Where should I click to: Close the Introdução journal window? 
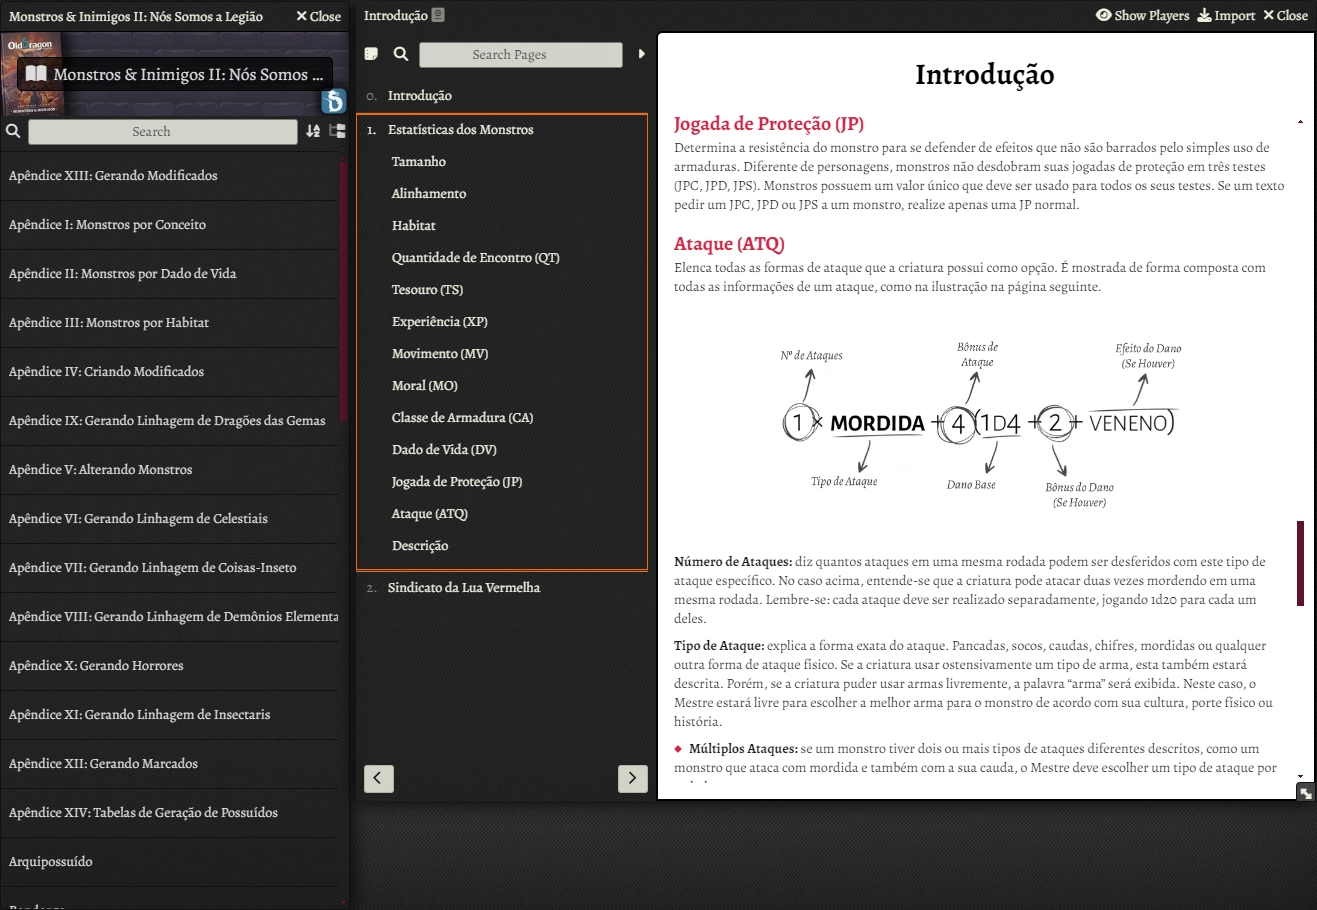point(1286,15)
